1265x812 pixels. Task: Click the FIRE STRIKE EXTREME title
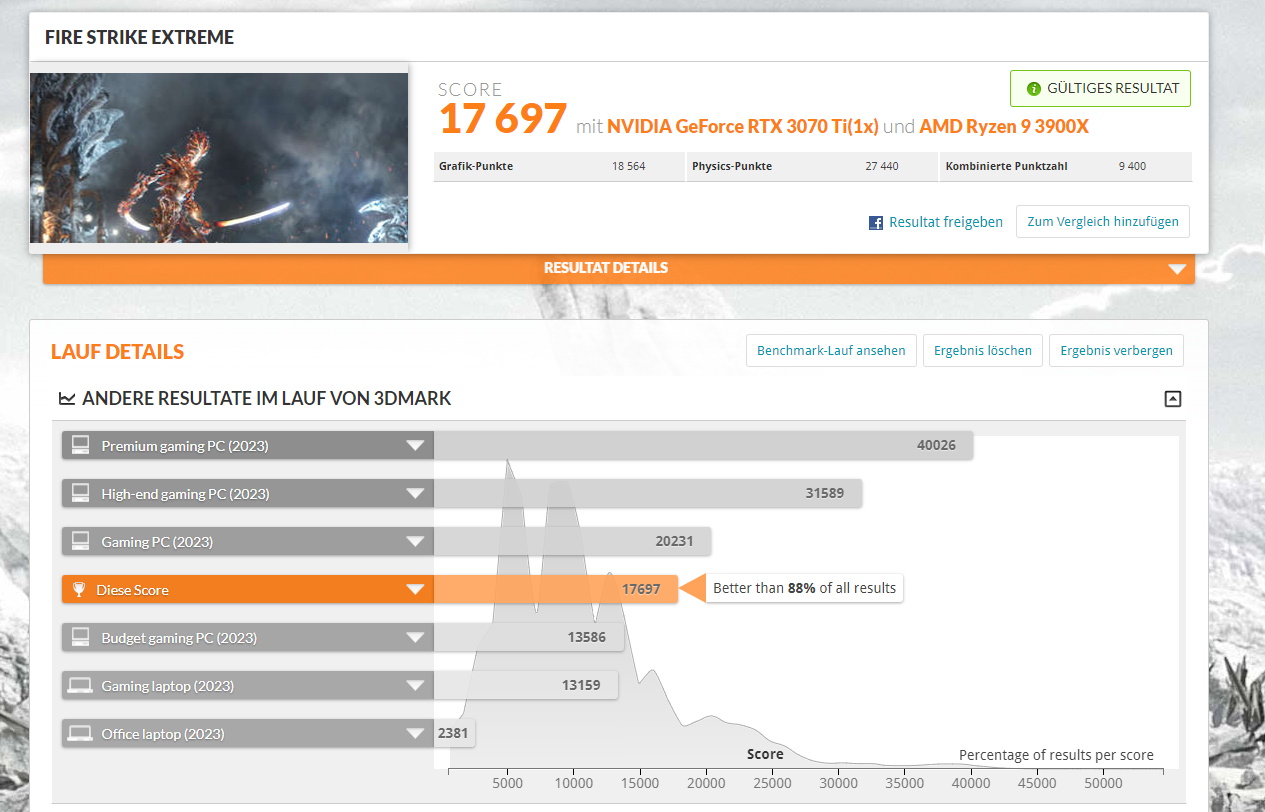(x=139, y=38)
